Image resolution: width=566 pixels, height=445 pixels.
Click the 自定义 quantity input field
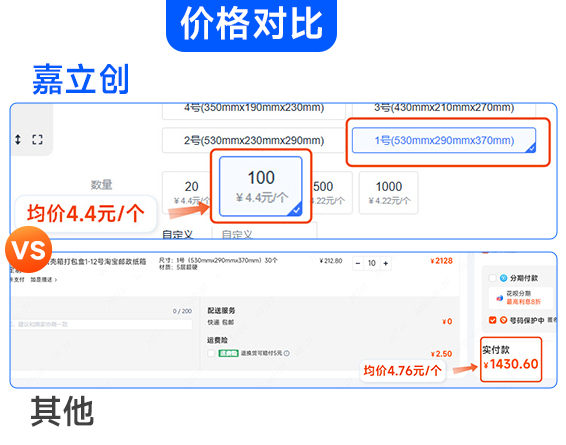[x=264, y=231]
